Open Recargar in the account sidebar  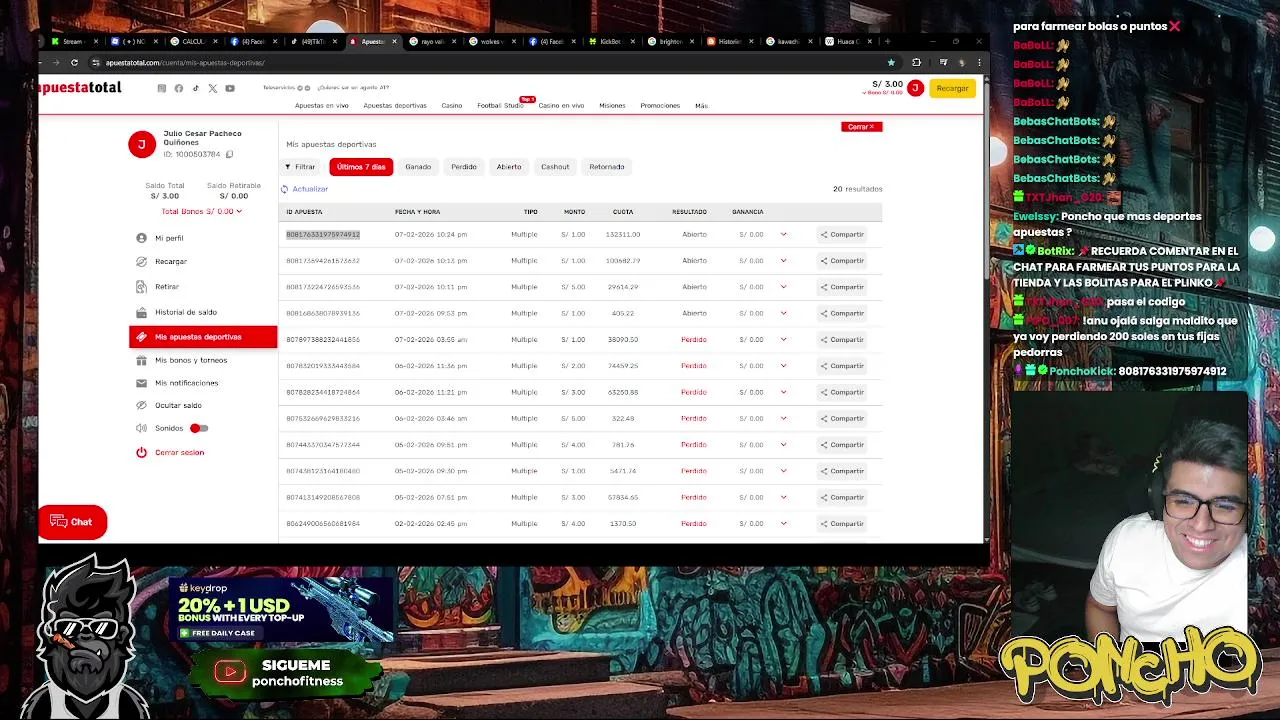162,261
